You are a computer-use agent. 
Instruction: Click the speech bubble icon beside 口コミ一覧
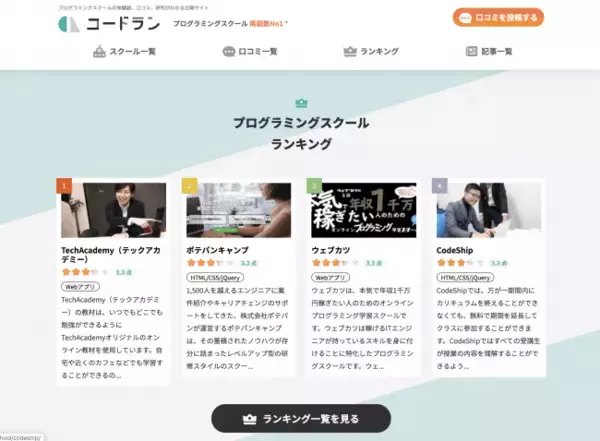point(229,51)
